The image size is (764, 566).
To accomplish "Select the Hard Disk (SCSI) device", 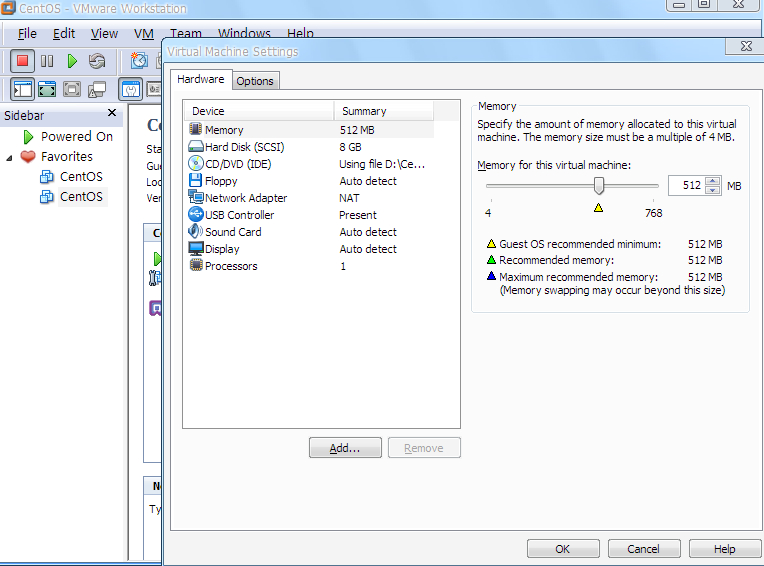I will (309, 147).
